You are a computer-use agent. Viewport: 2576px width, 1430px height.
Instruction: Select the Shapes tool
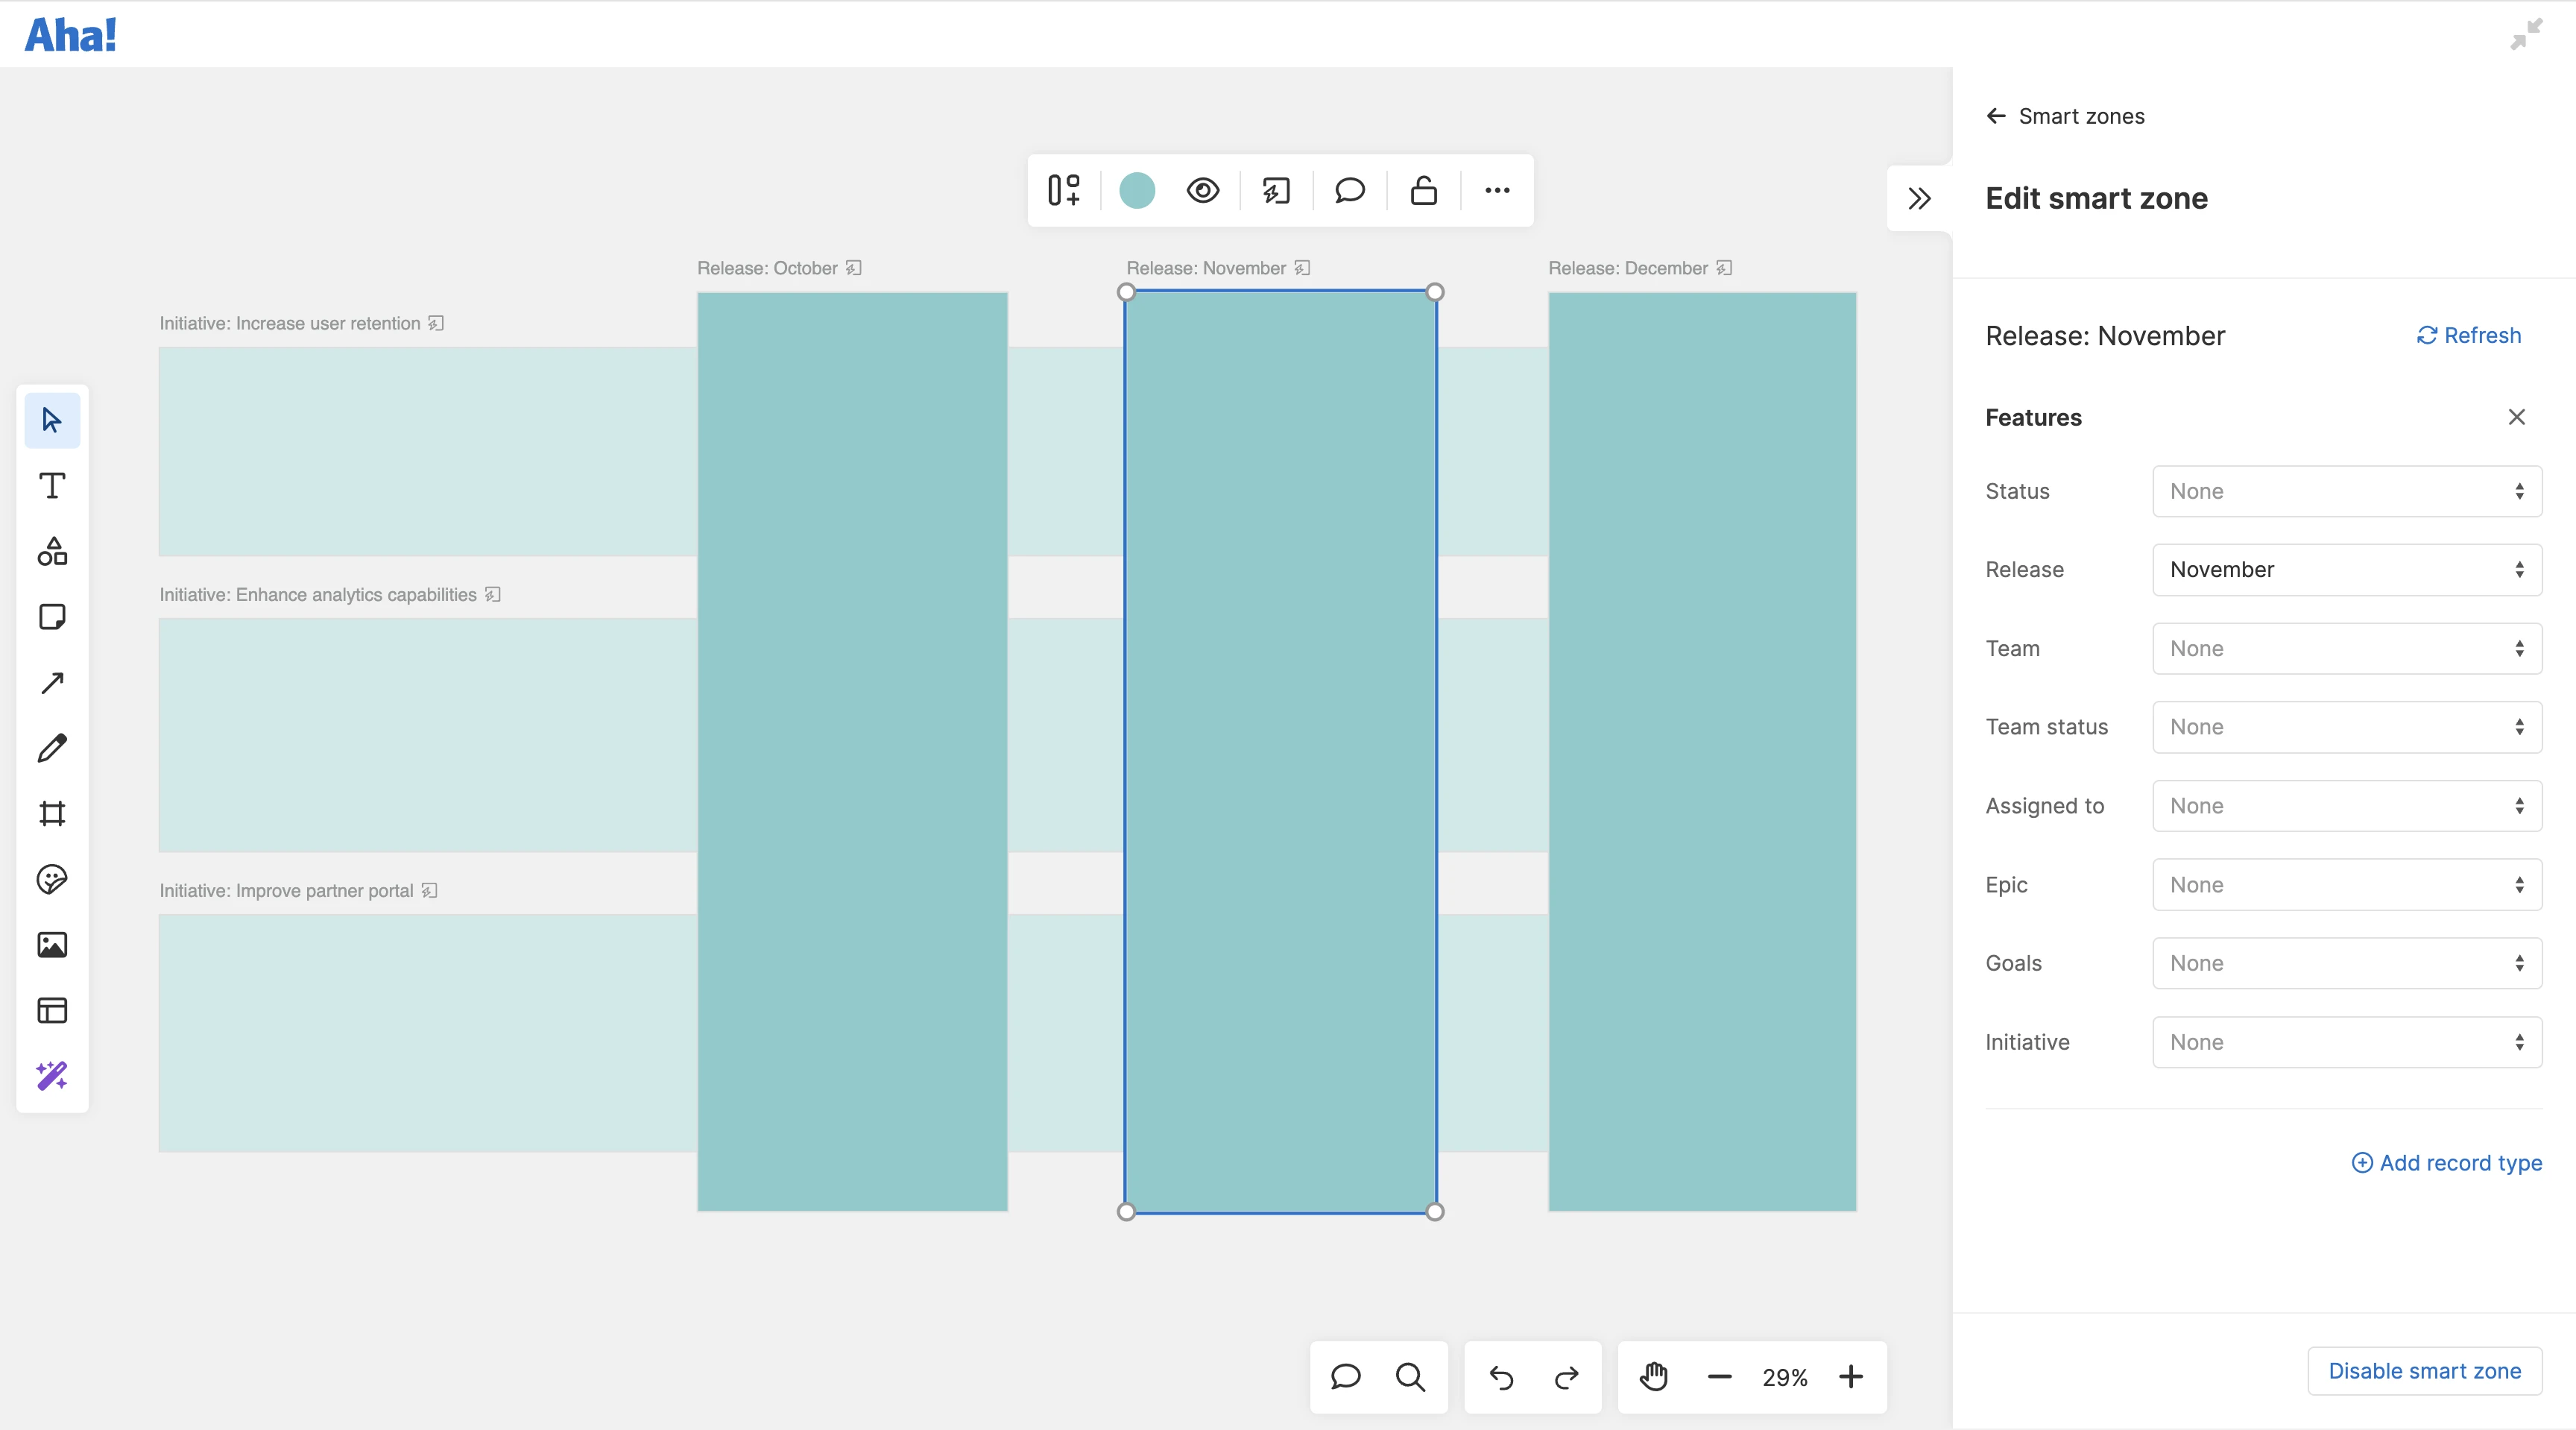pyautogui.click(x=52, y=551)
